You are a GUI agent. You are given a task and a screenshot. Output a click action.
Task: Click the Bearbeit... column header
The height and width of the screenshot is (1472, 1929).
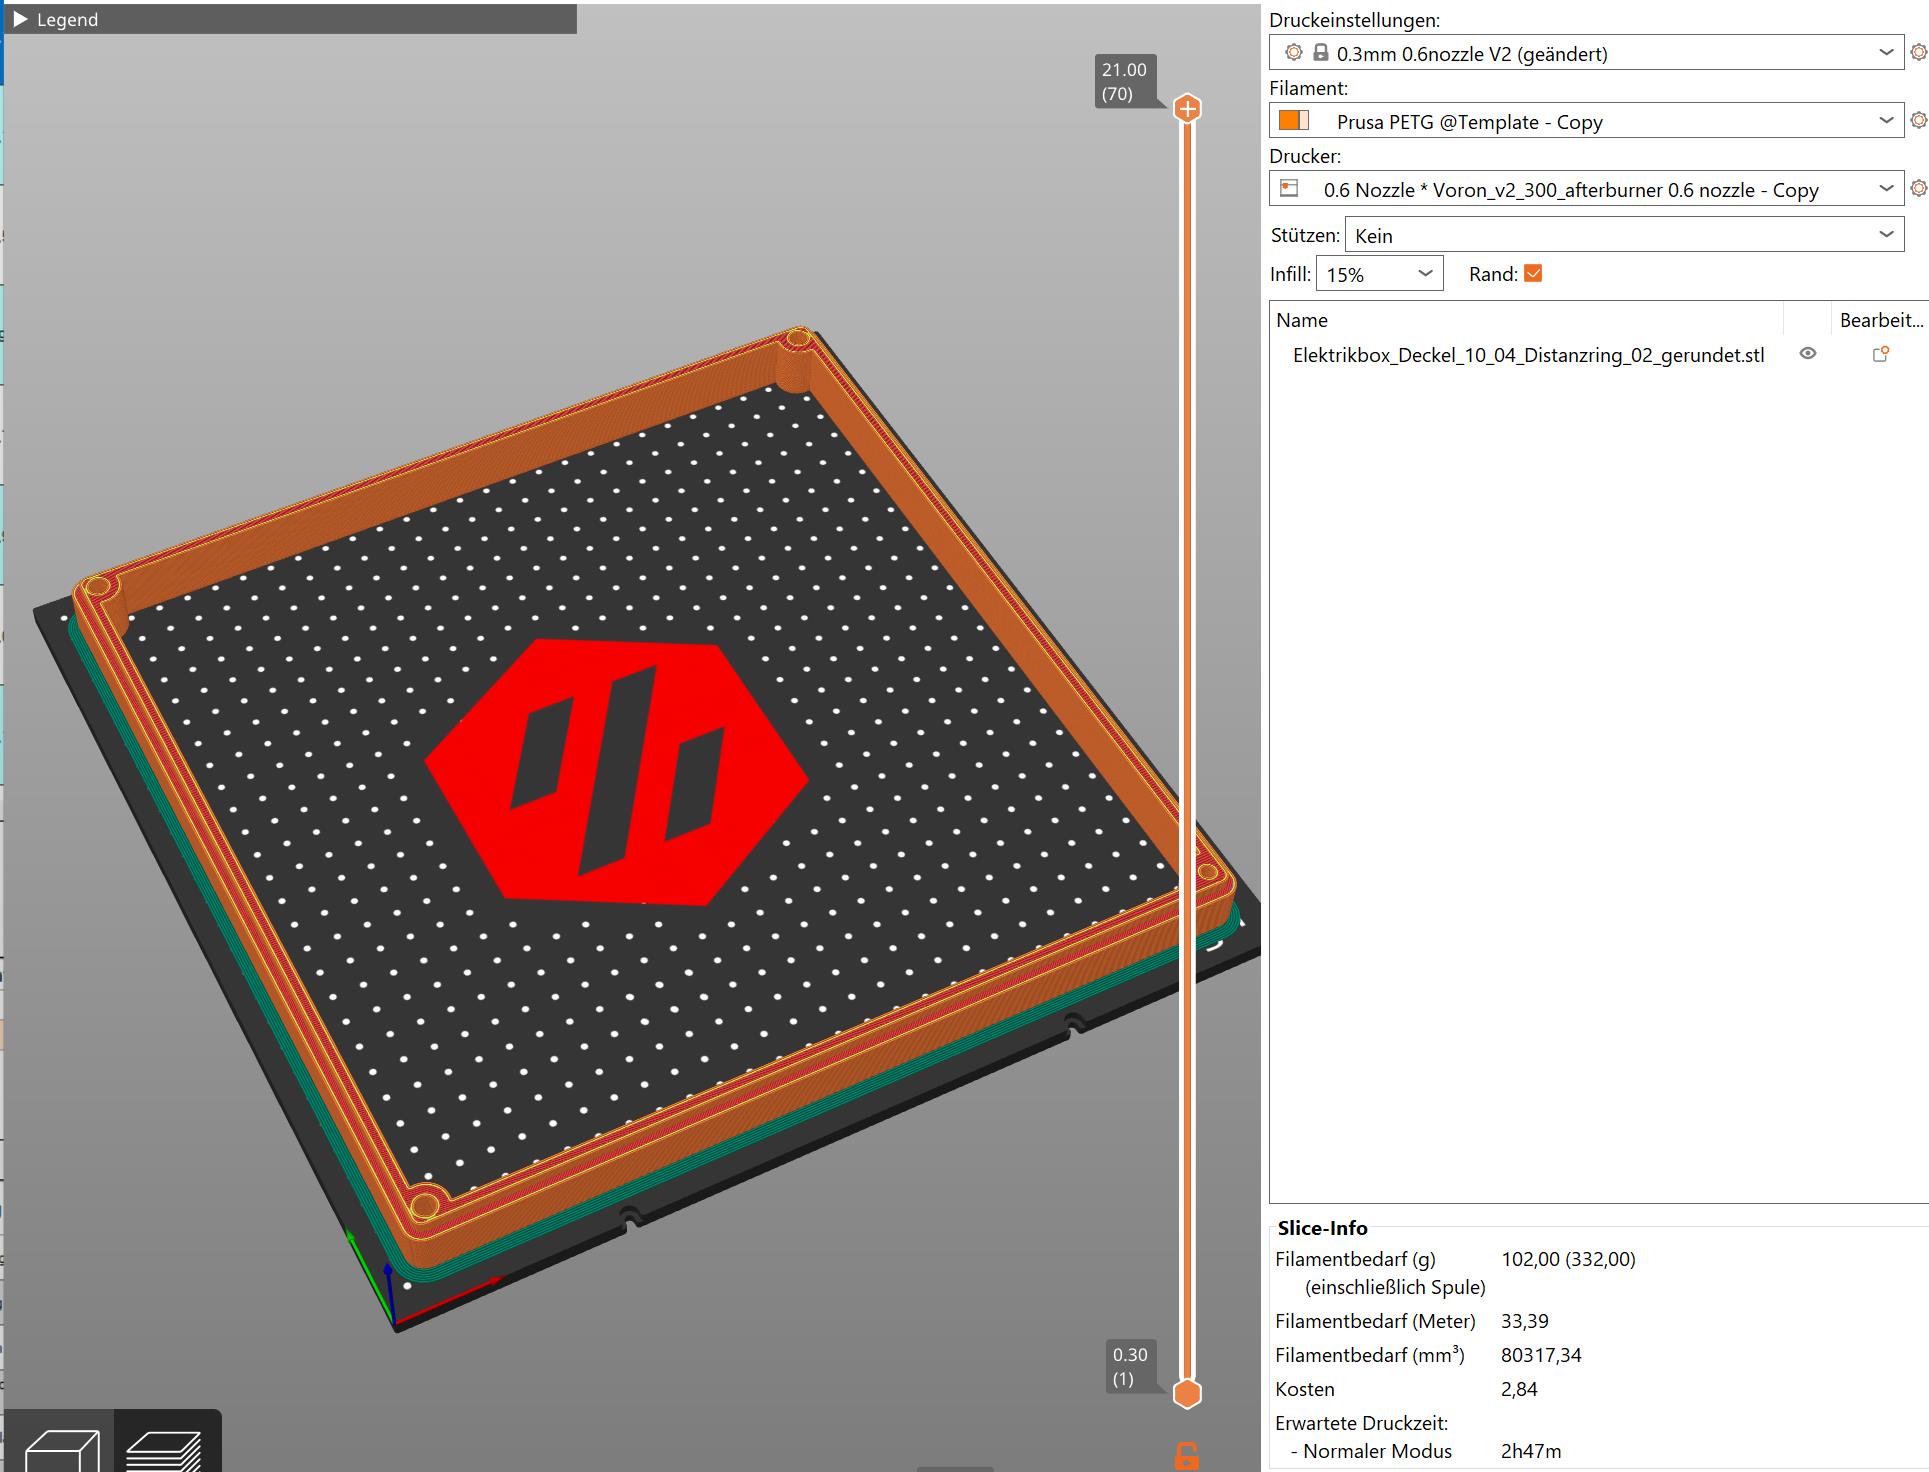point(1880,320)
